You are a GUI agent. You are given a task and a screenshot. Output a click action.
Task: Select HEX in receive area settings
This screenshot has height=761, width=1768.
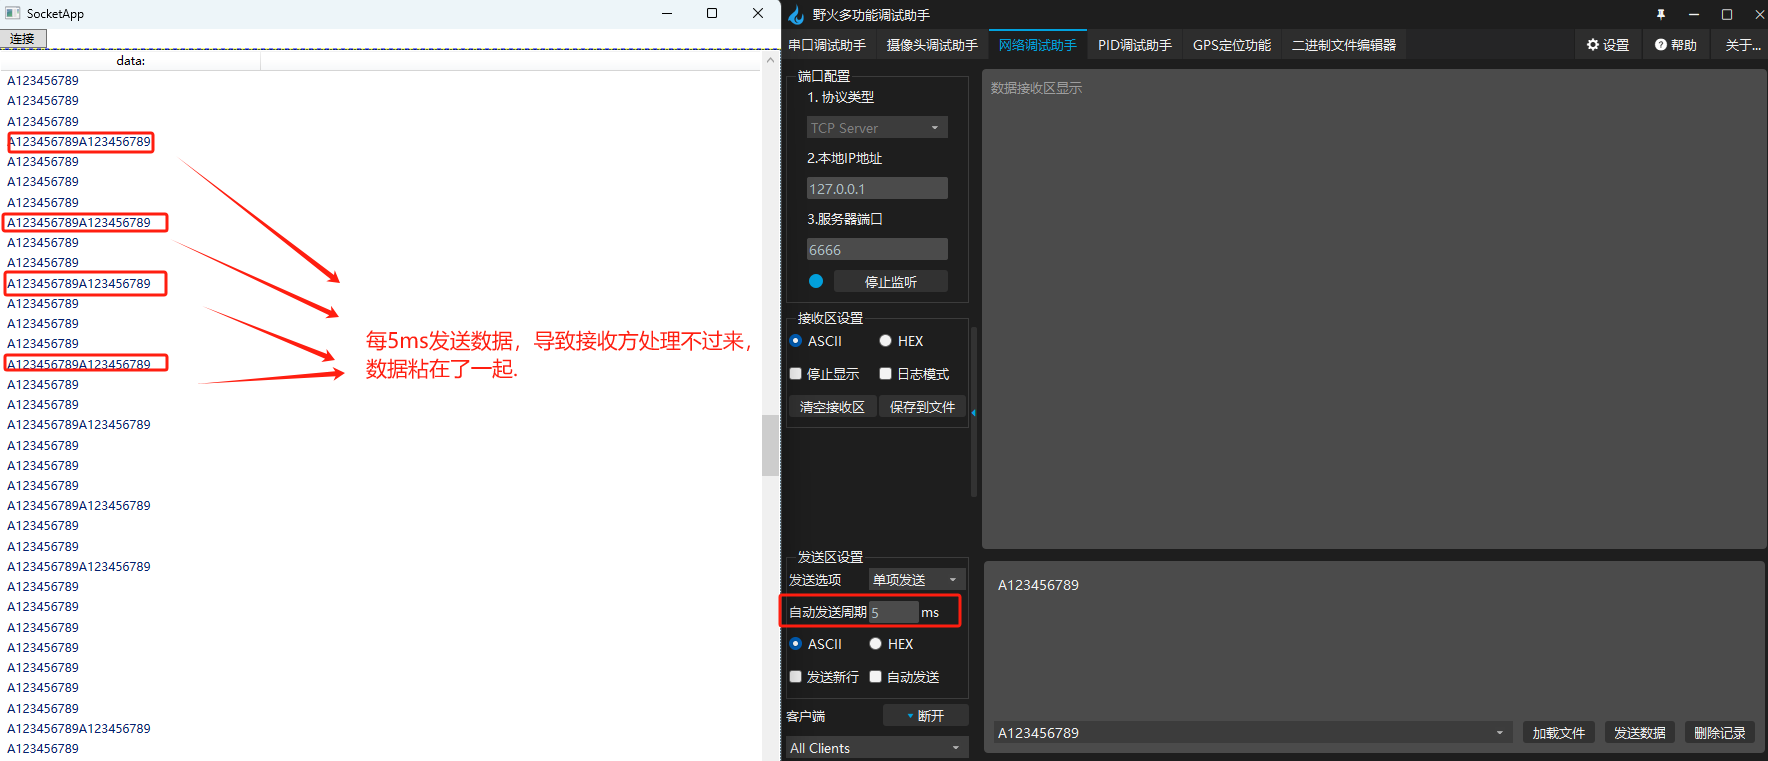(x=885, y=341)
